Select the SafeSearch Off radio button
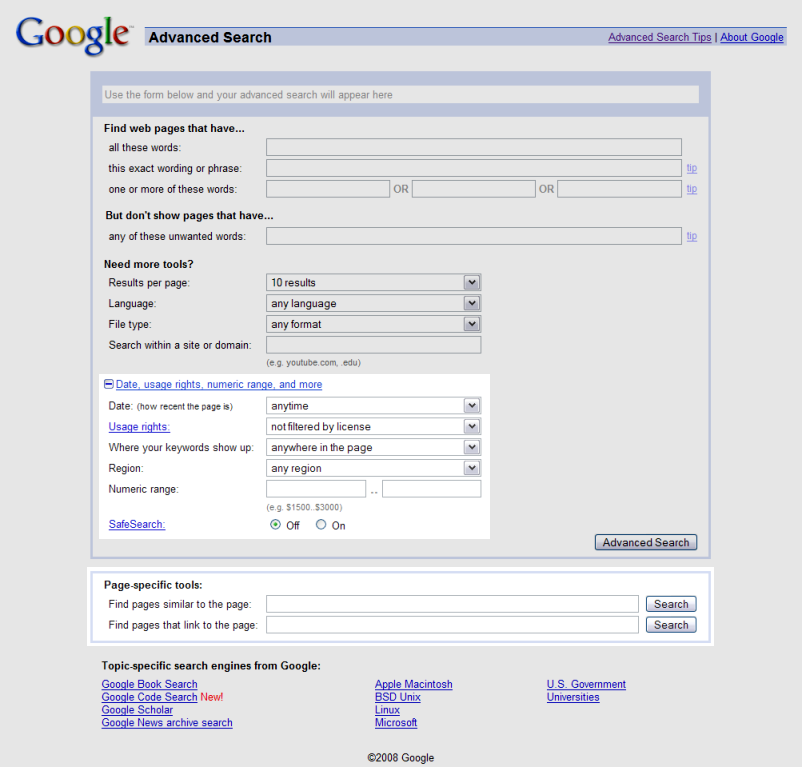Viewport: 802px width, 767px height. coord(275,525)
